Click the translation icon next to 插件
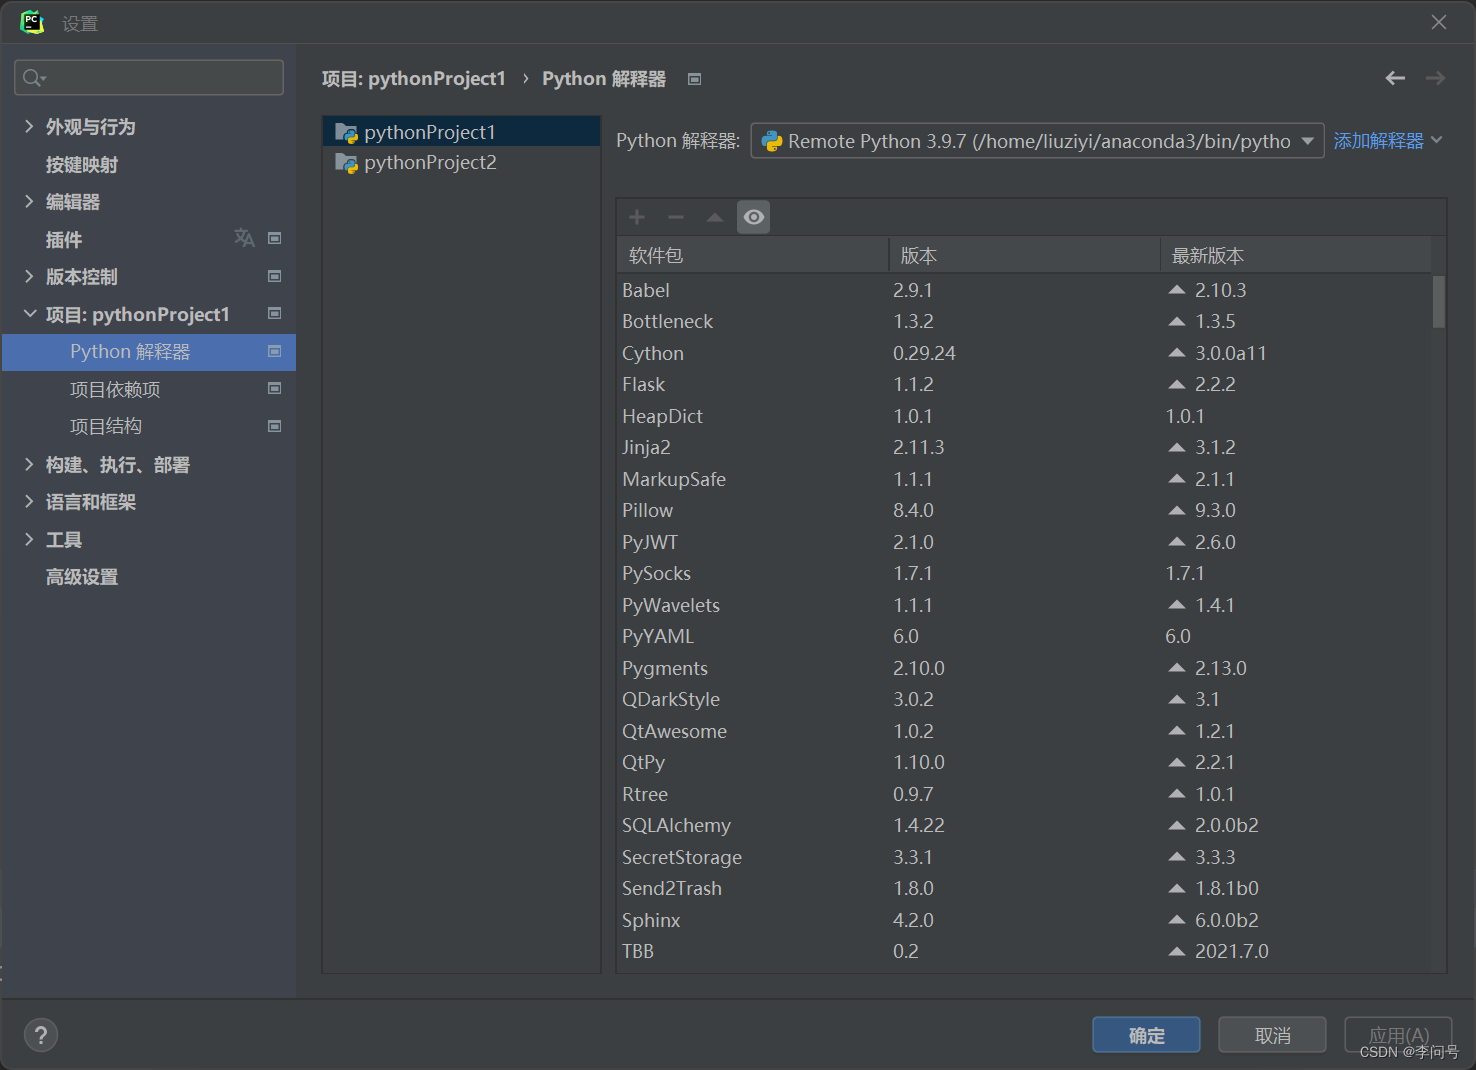Screen dimensions: 1476x1070 (244, 238)
